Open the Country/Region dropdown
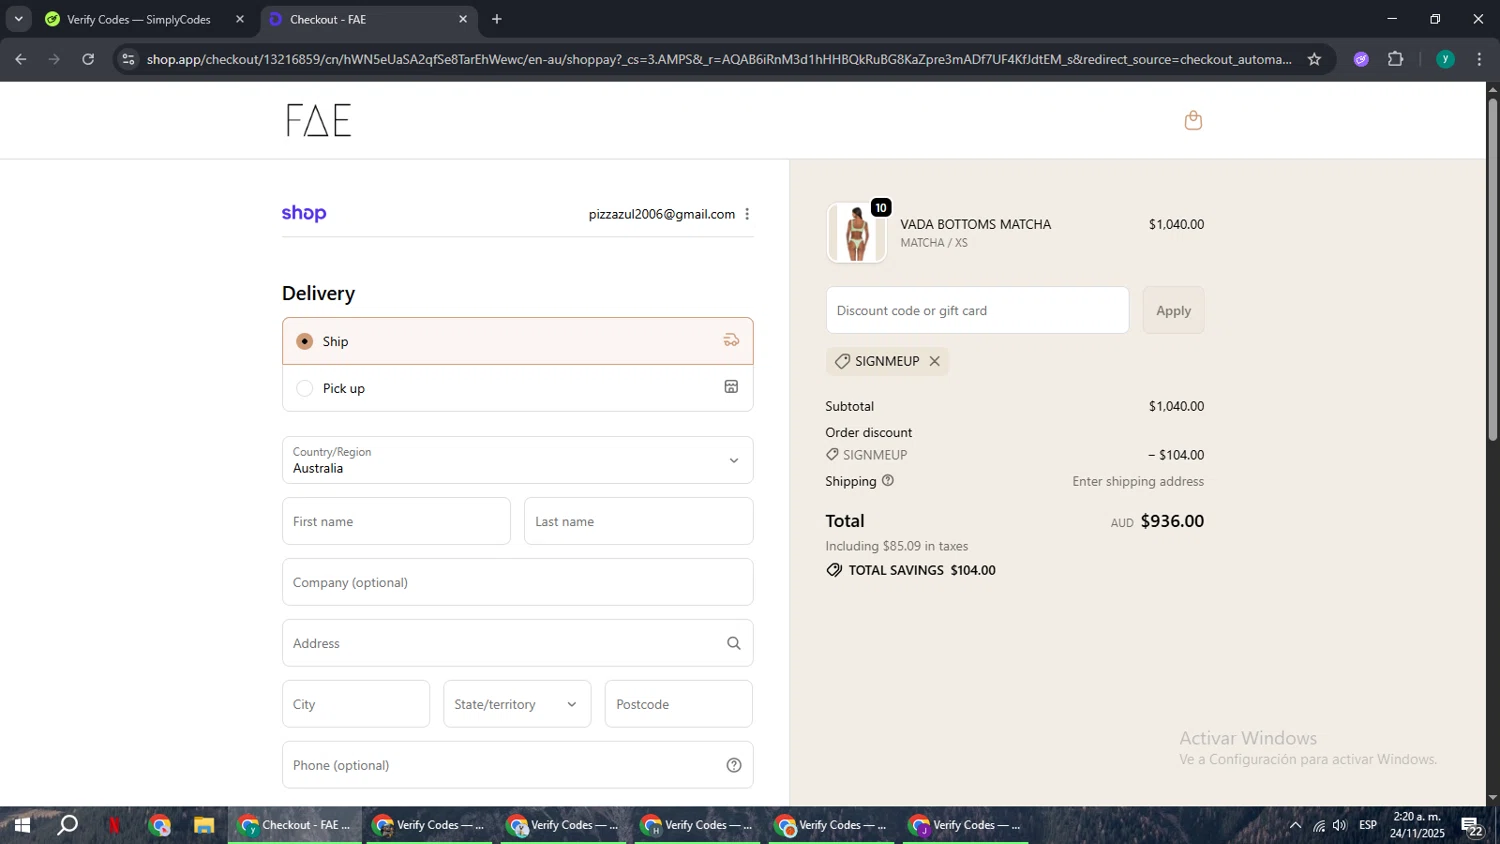Screen dimensions: 1500x844 click(x=517, y=460)
